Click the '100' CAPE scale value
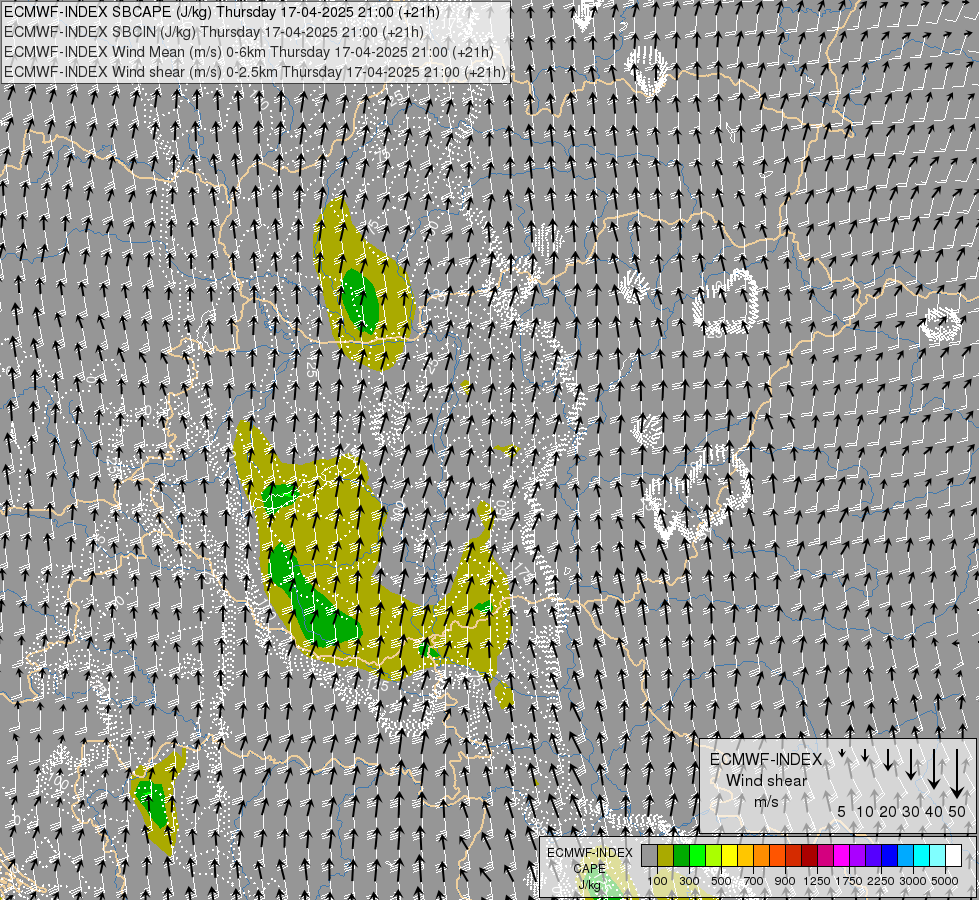 pyautogui.click(x=657, y=881)
